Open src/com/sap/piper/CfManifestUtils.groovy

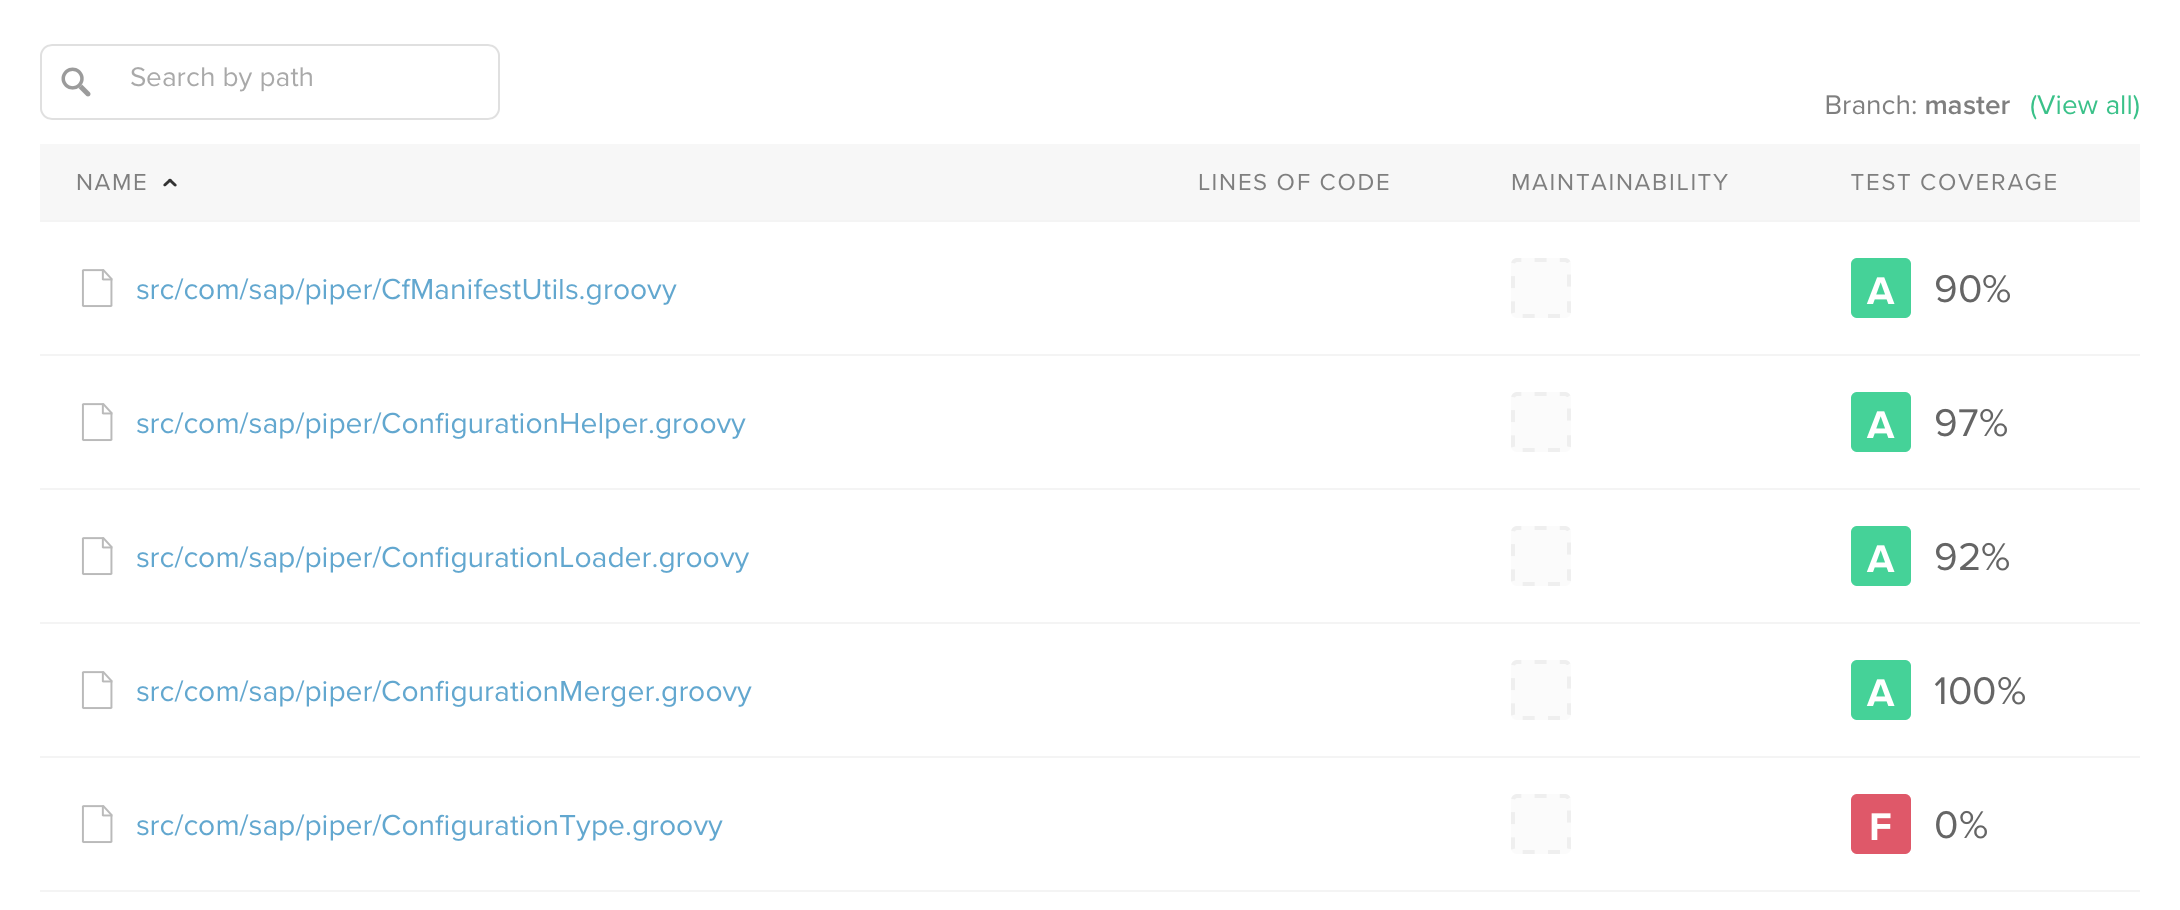[406, 289]
